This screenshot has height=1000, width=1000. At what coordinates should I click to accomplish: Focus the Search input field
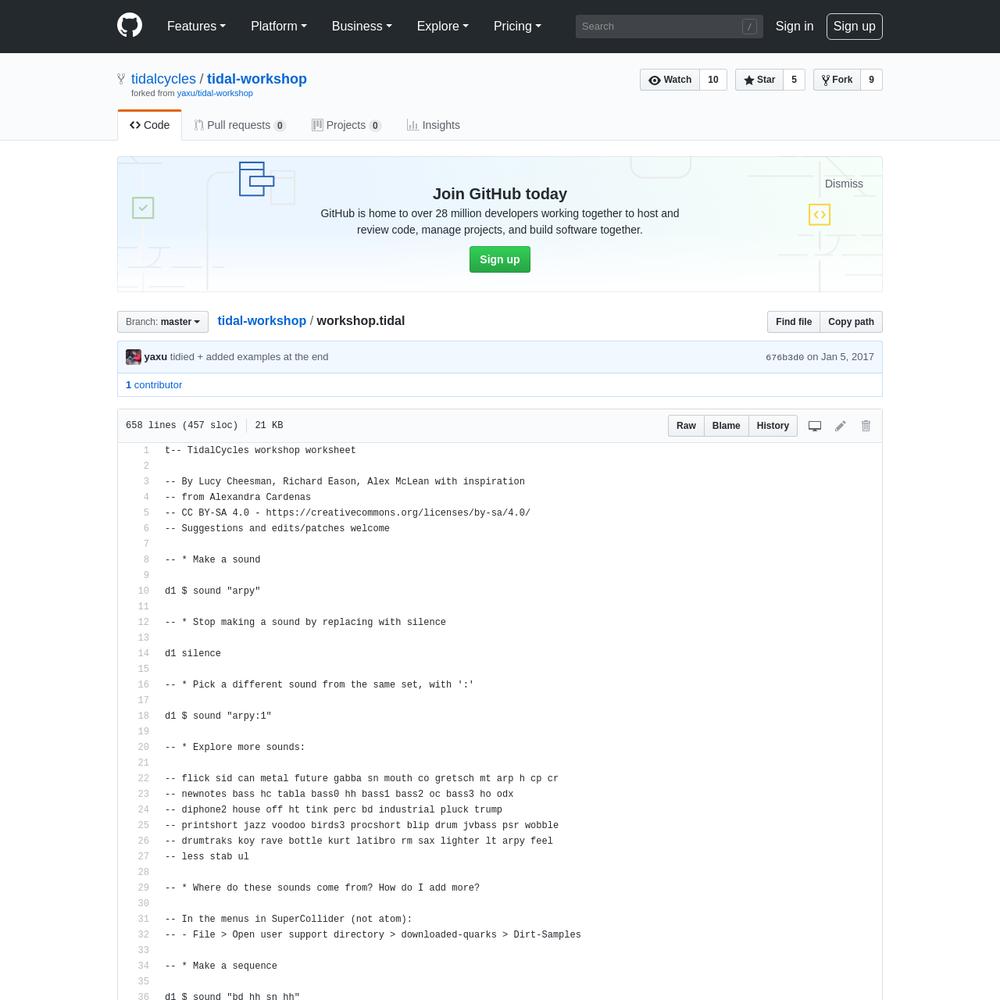pos(669,26)
